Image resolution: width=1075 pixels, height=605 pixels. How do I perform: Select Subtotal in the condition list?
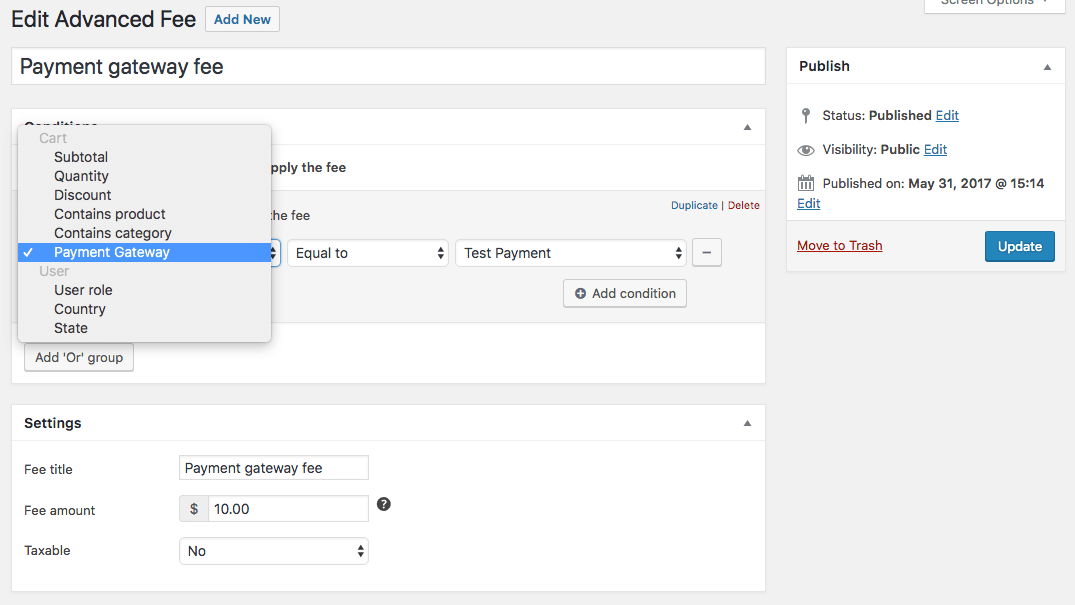(145, 157)
